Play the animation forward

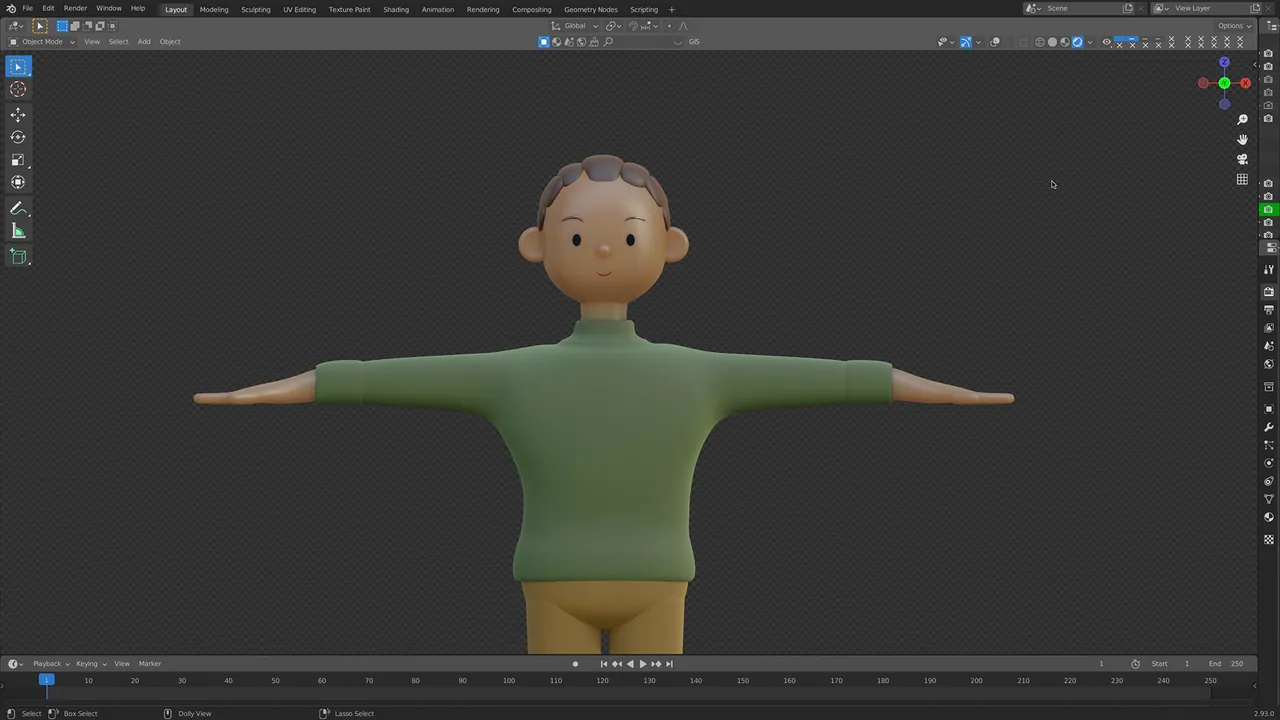tap(642, 664)
